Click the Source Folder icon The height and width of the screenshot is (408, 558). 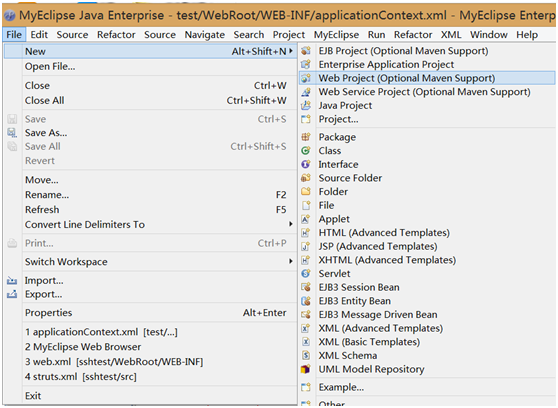pos(306,178)
